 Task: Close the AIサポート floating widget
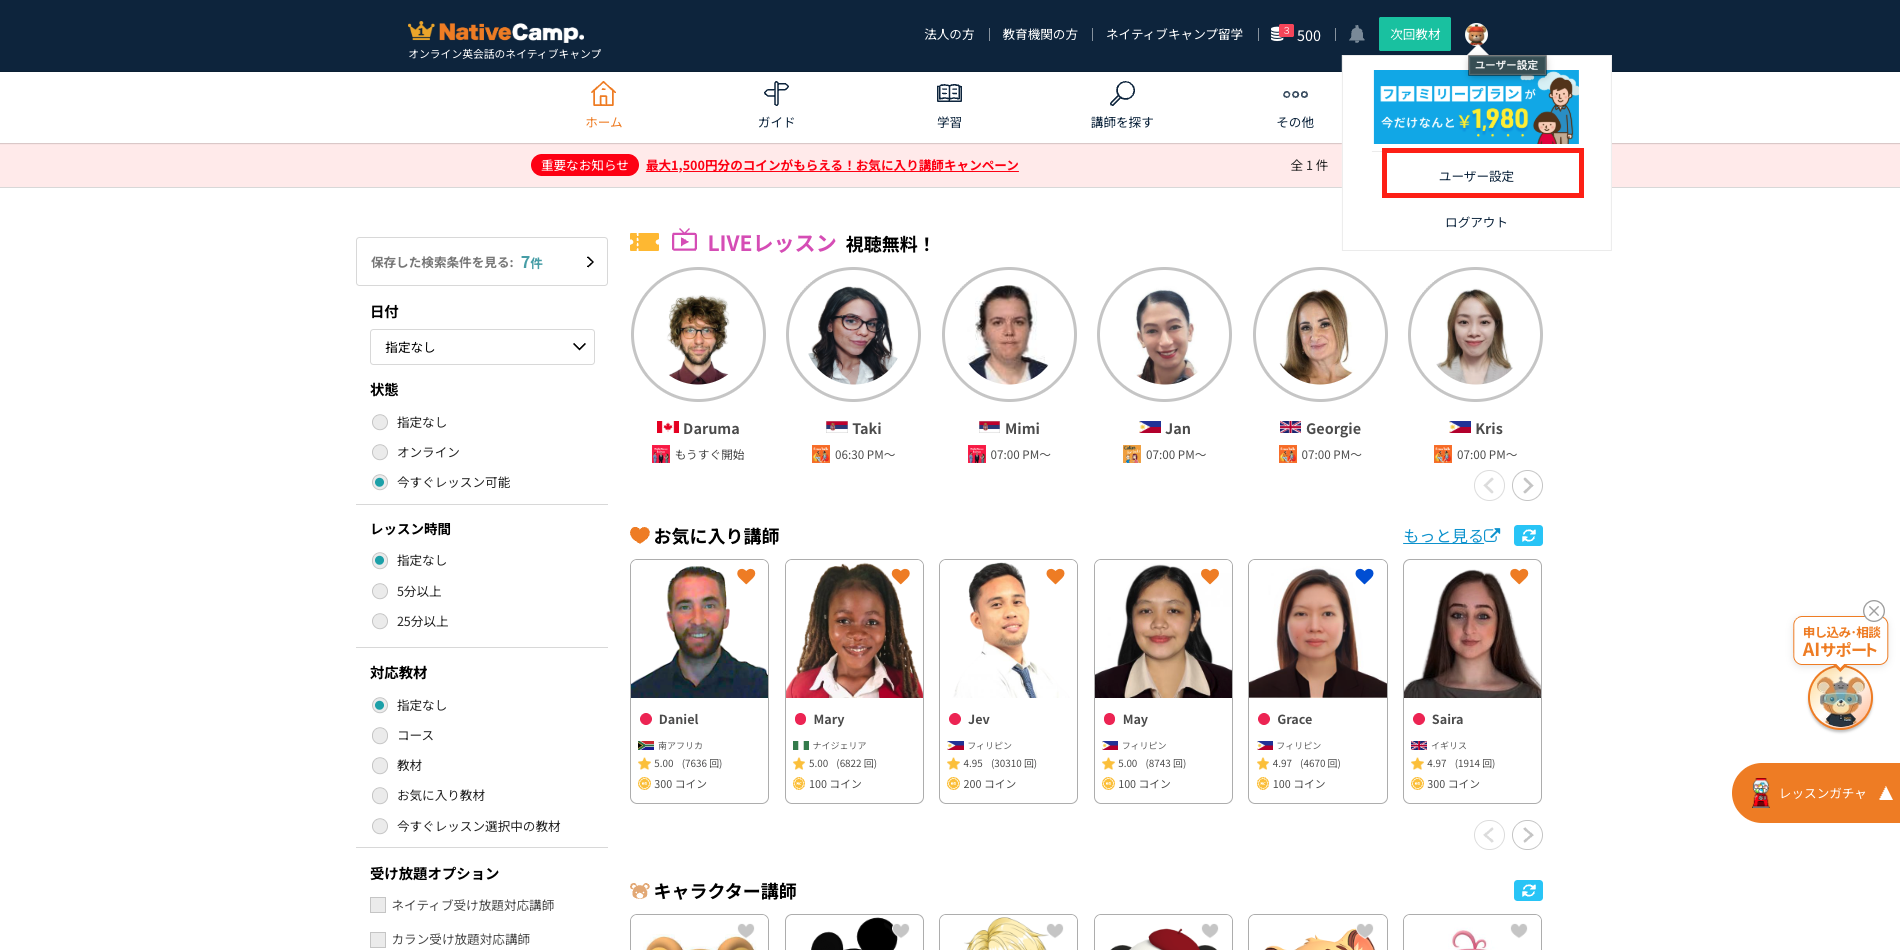coord(1874,610)
